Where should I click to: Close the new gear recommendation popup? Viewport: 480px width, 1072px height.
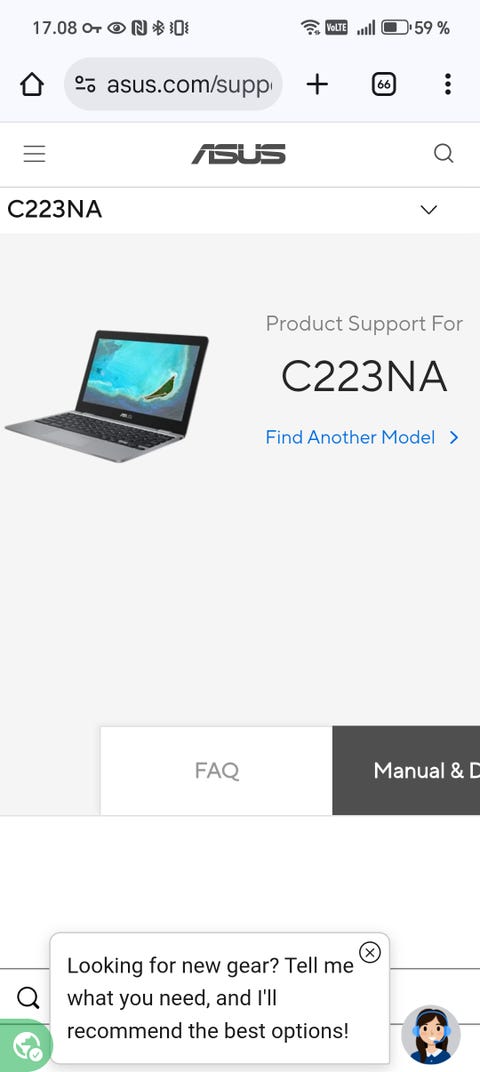click(370, 952)
